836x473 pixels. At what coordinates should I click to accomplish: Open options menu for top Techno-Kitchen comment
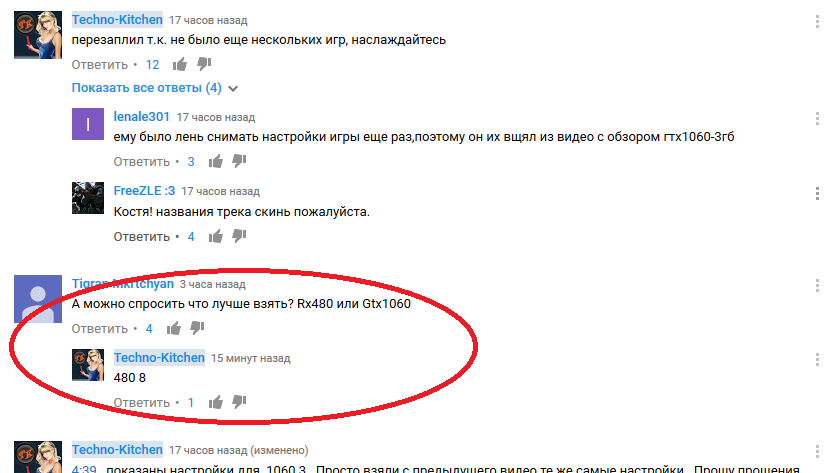(x=817, y=21)
